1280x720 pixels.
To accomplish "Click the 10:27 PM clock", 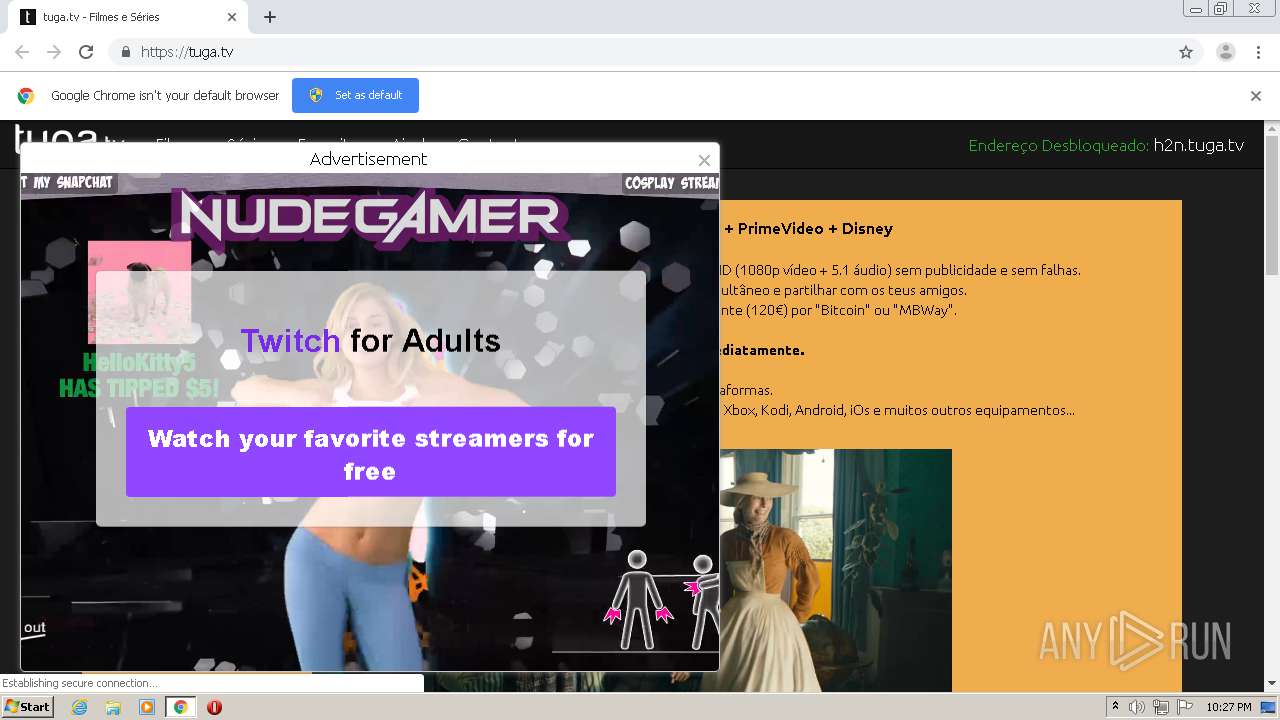I will 1229,707.
